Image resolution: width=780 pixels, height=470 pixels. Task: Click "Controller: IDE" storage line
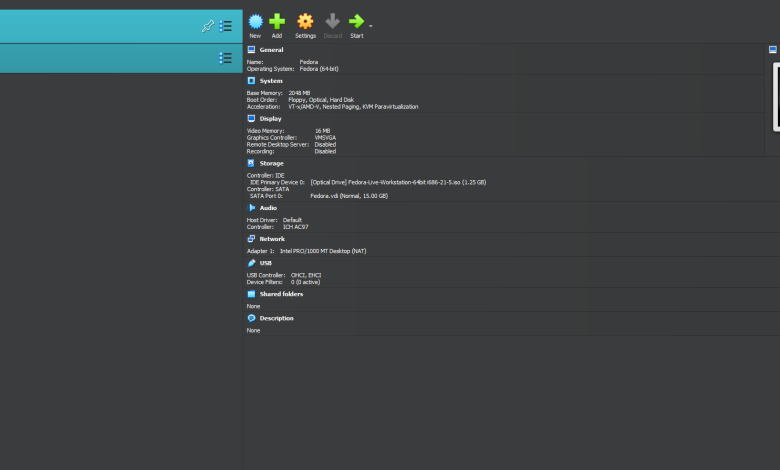tap(266, 176)
